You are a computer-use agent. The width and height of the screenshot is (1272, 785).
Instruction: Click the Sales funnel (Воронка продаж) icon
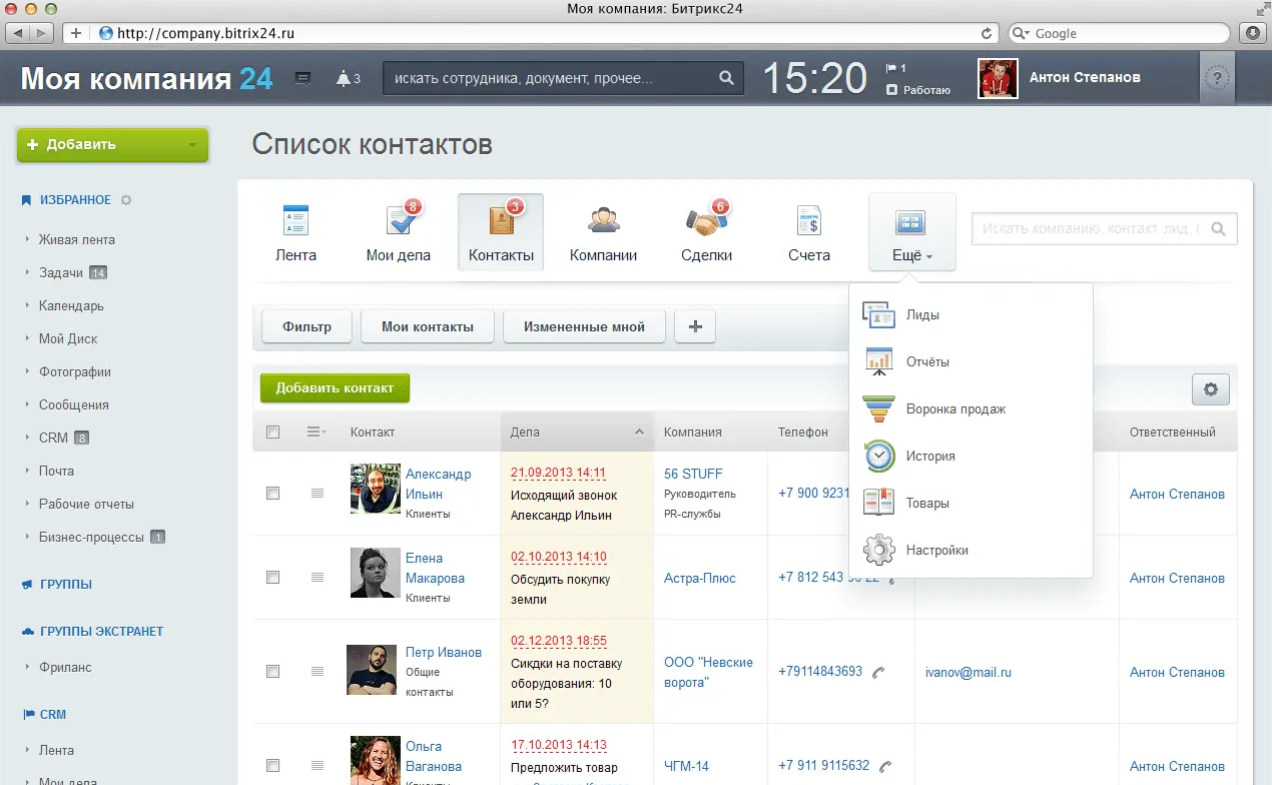click(x=878, y=409)
